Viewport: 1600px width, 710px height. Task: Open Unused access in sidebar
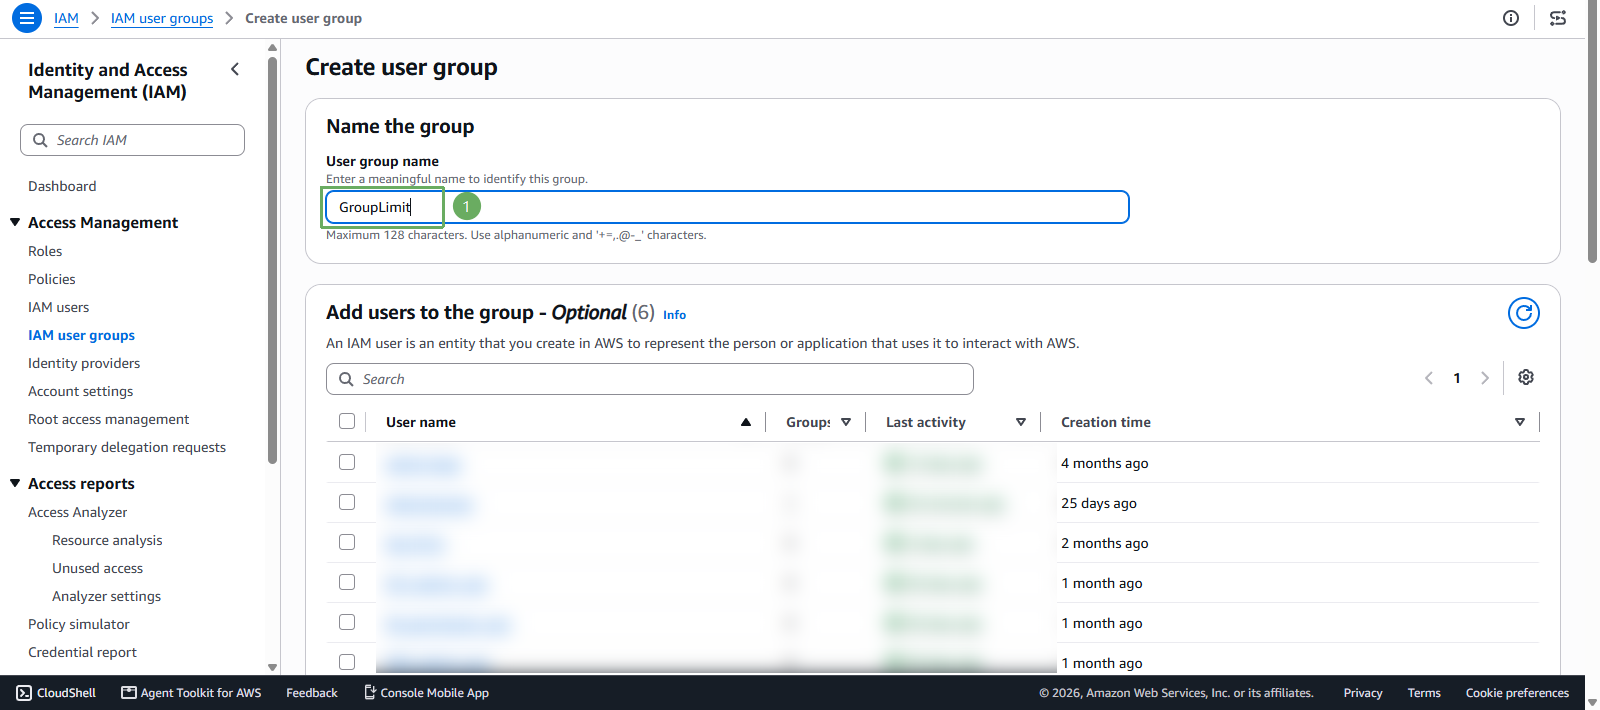click(x=98, y=568)
